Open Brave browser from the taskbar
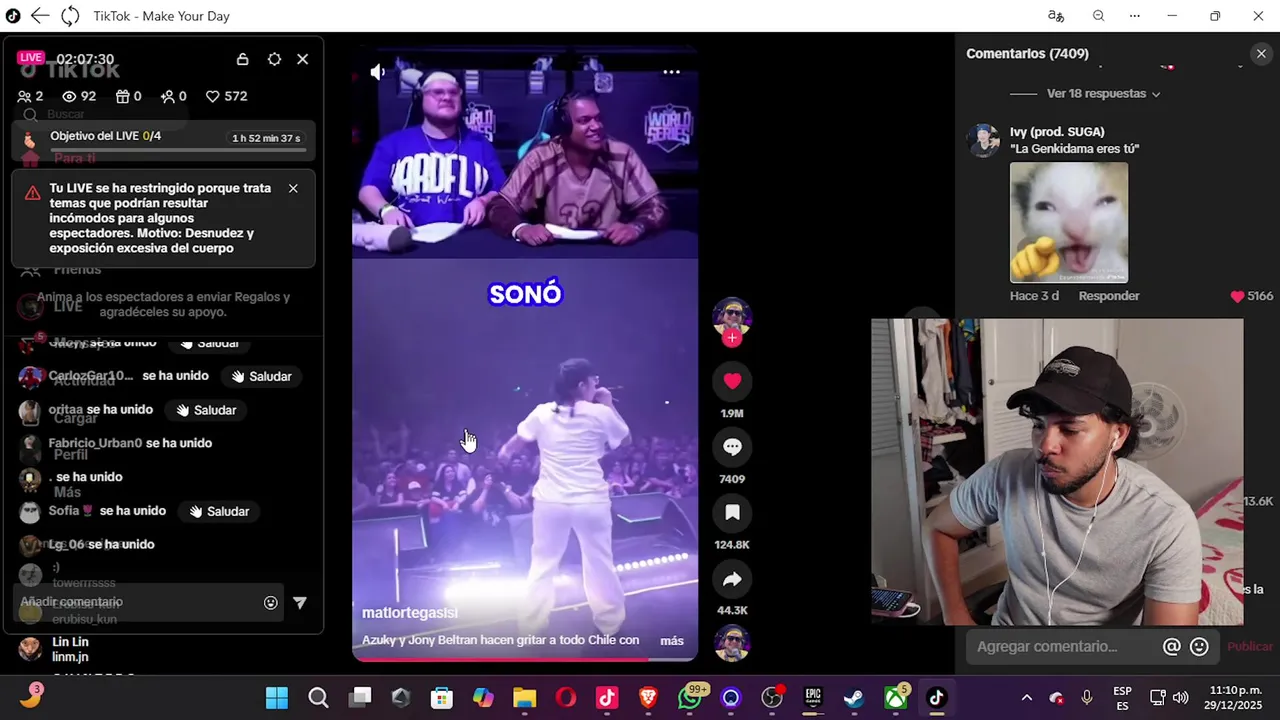 tap(648, 698)
